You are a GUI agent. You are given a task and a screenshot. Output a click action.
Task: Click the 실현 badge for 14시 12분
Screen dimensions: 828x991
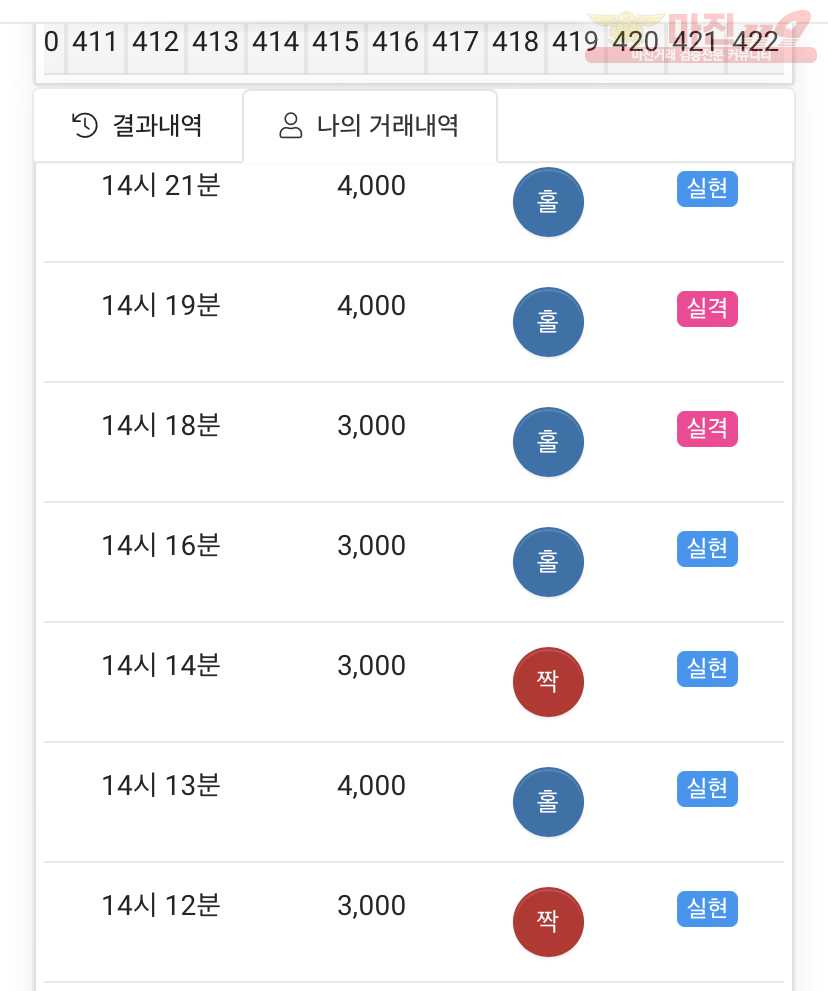707,909
